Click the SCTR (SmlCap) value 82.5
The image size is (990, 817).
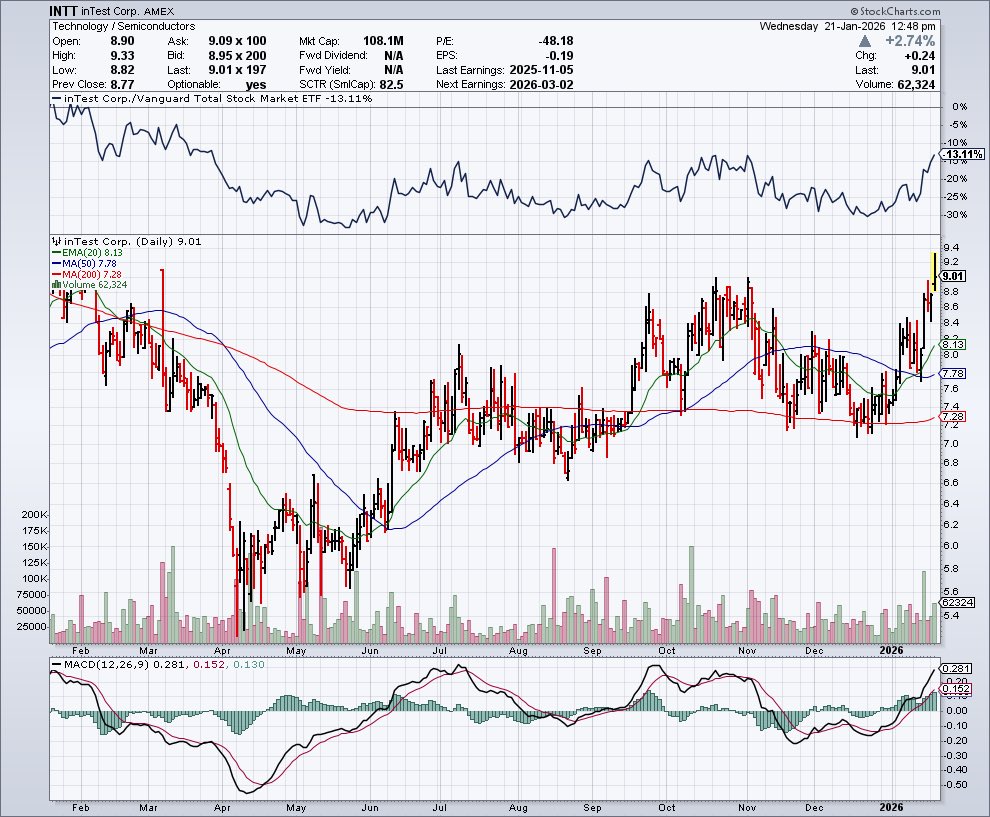point(392,85)
